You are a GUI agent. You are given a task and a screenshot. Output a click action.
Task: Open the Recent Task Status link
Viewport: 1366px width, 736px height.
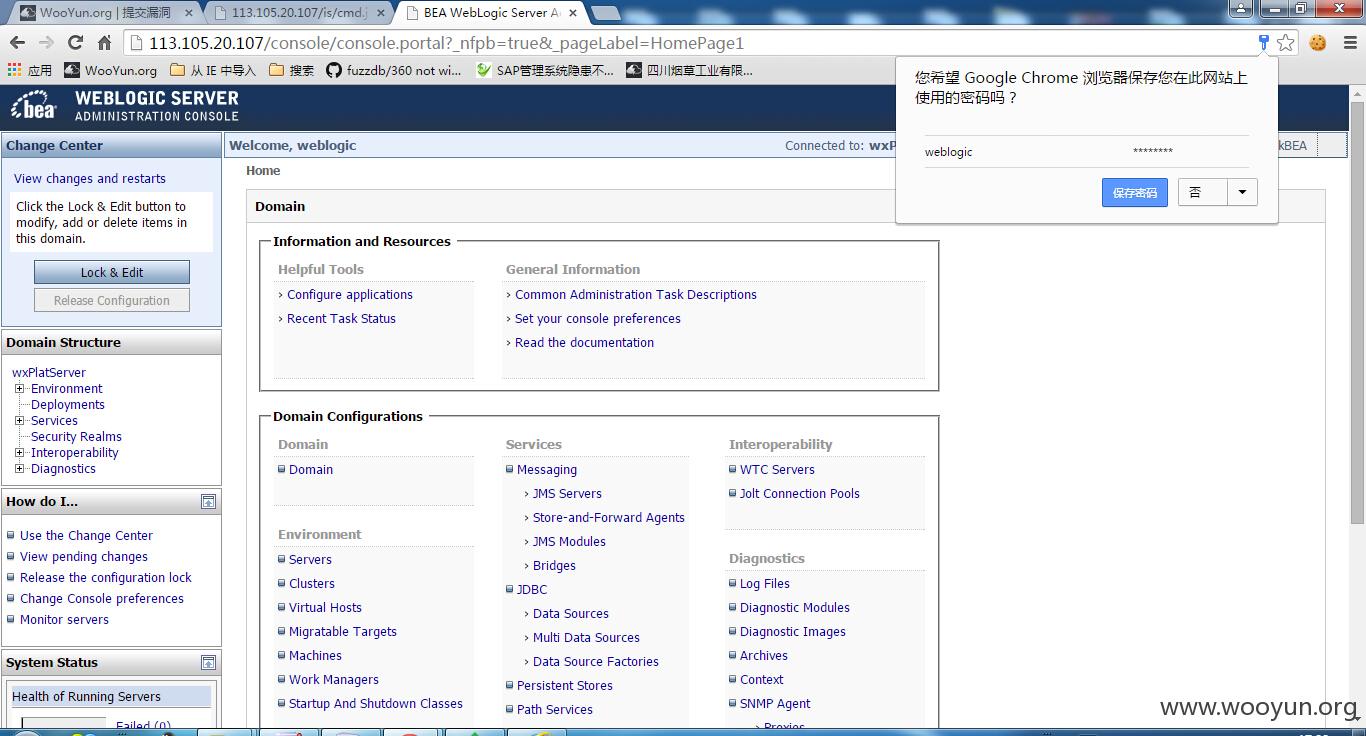tap(341, 319)
